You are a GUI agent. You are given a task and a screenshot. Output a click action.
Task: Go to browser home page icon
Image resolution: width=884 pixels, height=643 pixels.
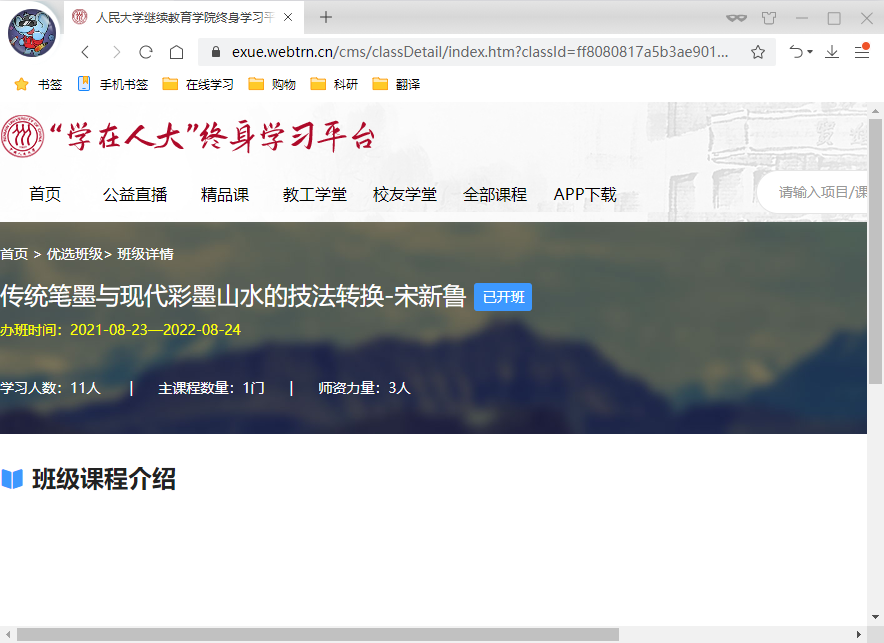[x=176, y=52]
